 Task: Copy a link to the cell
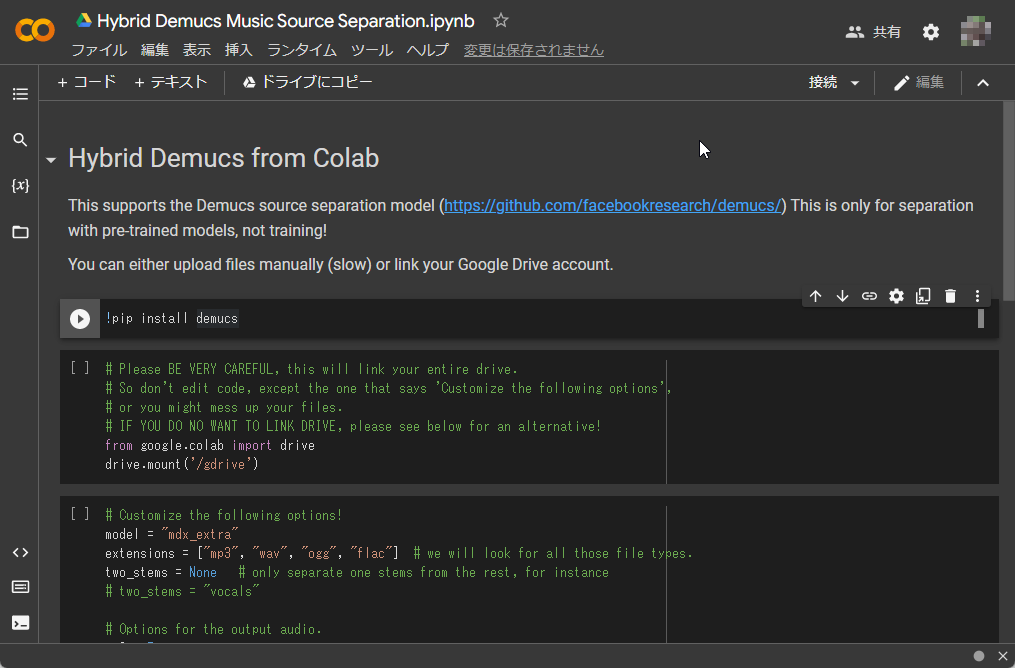coord(869,296)
